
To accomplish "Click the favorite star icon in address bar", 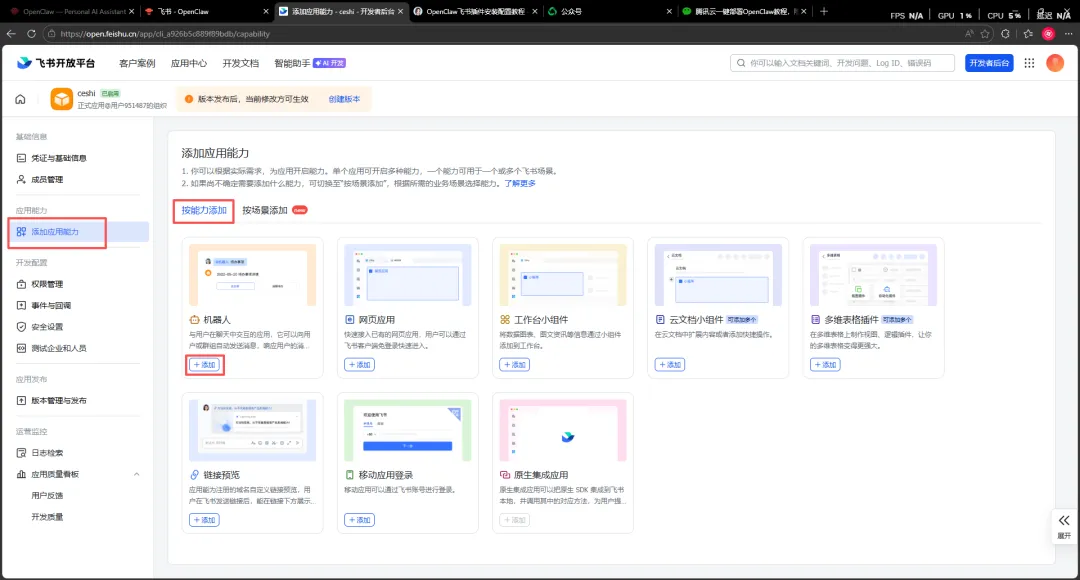I will [985, 33].
